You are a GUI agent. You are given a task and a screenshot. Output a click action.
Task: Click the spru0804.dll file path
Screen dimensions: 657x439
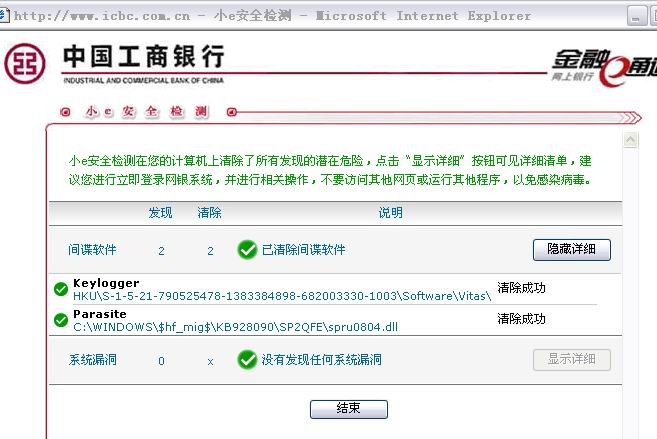point(235,327)
